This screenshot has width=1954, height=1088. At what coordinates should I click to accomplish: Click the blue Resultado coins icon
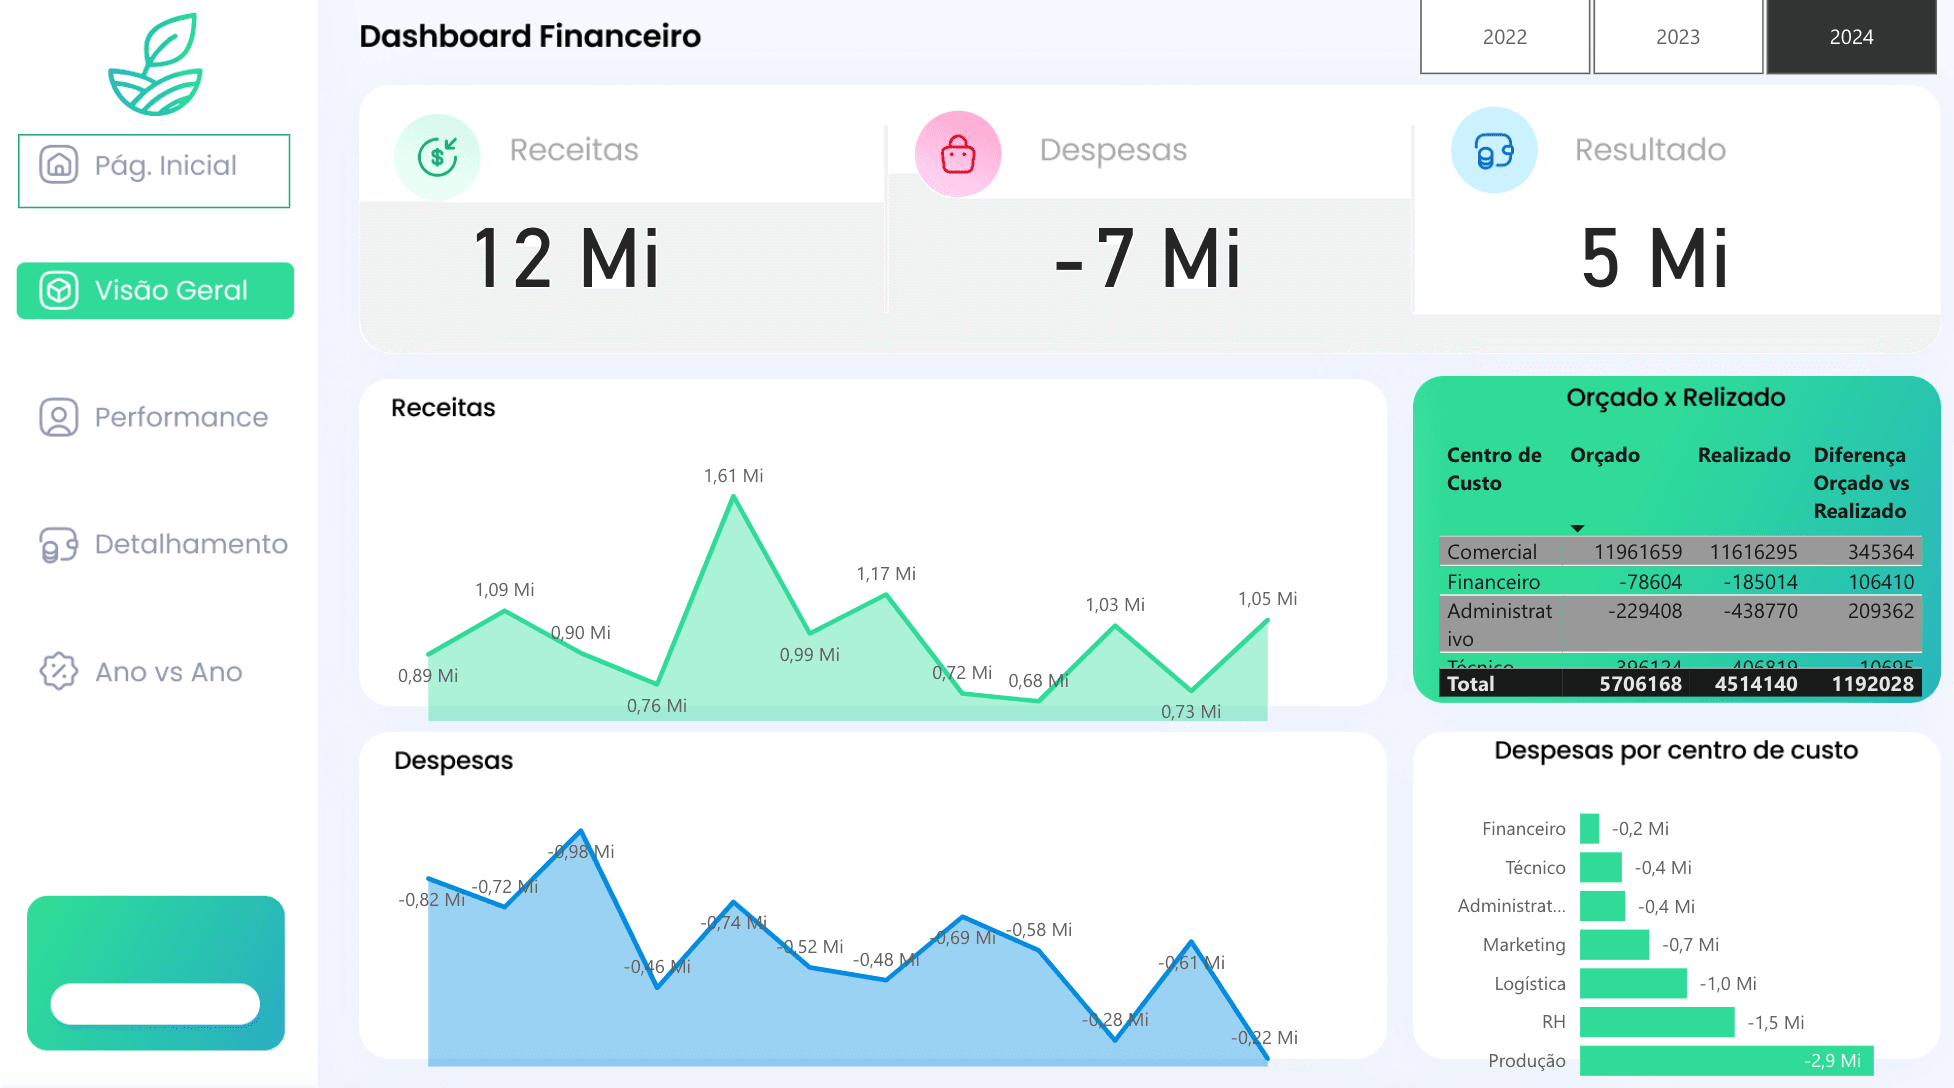(x=1493, y=151)
